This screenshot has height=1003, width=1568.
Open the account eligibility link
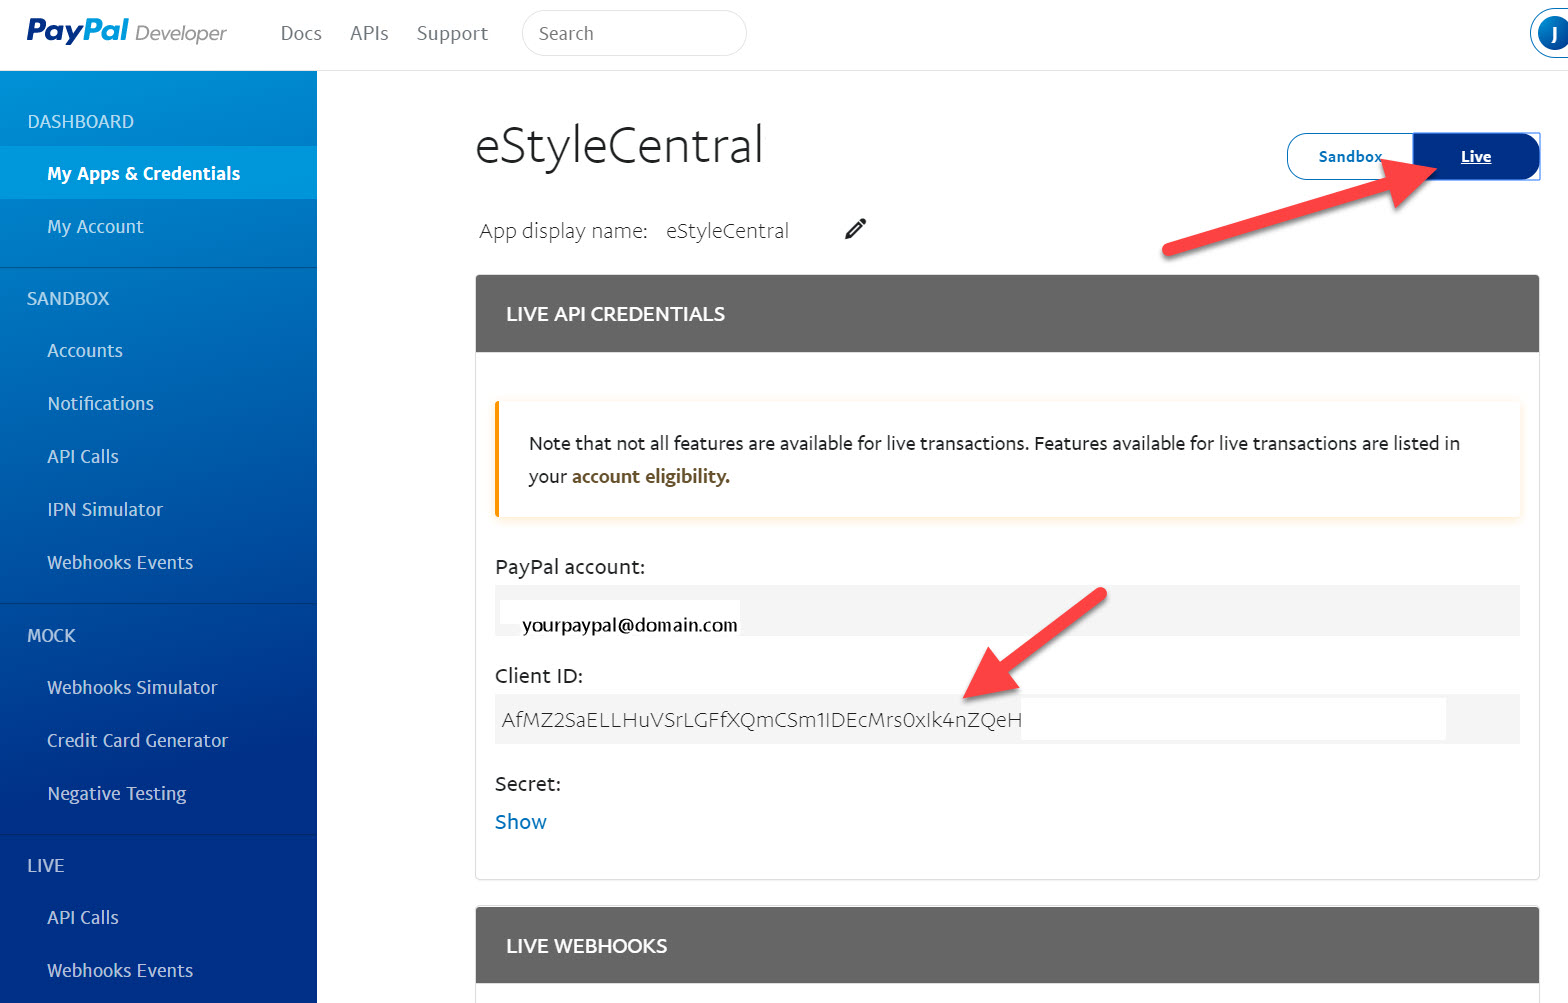pyautogui.click(x=650, y=476)
